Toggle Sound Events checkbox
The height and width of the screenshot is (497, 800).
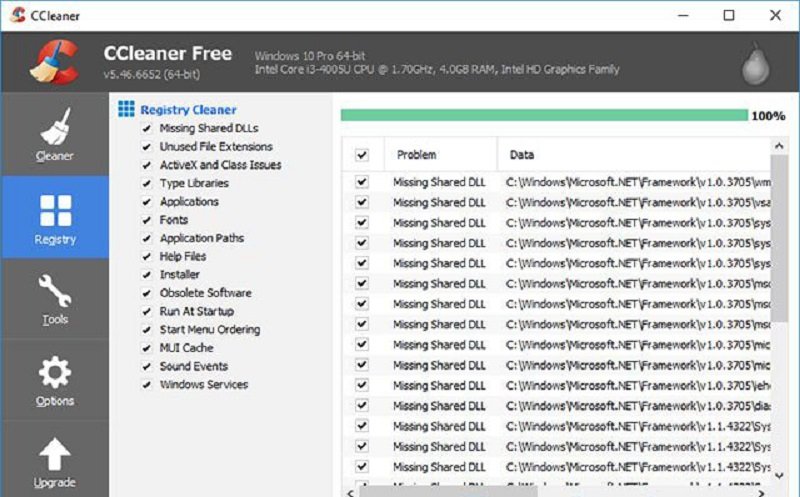pyautogui.click(x=147, y=367)
